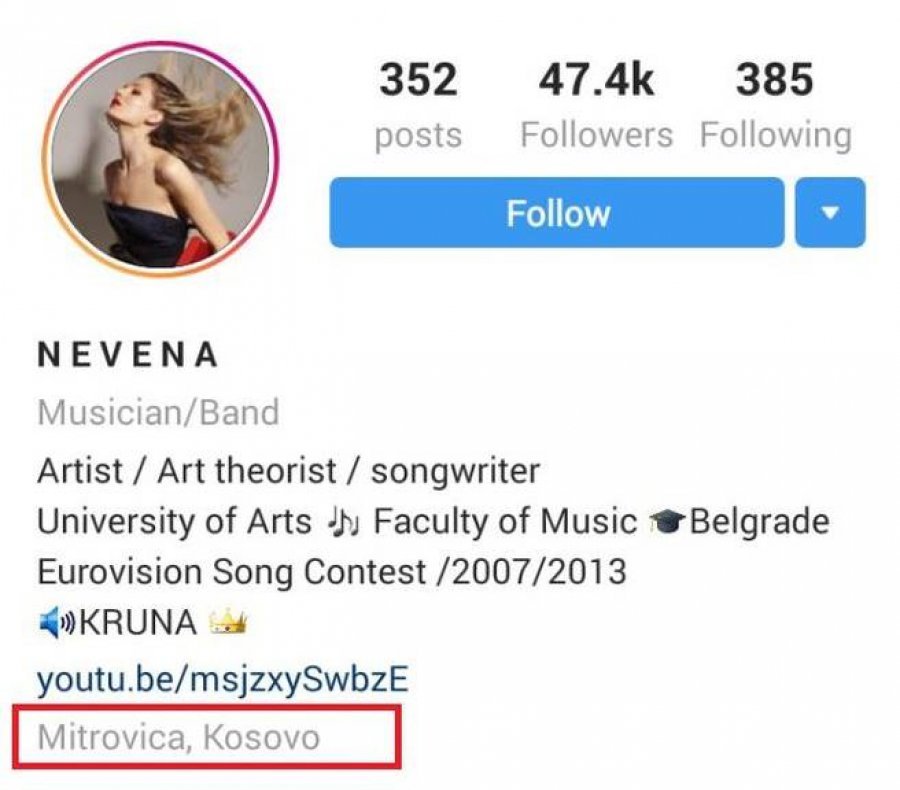900x790 pixels.
Task: Click the Musician/Band category label
Action: click(158, 412)
